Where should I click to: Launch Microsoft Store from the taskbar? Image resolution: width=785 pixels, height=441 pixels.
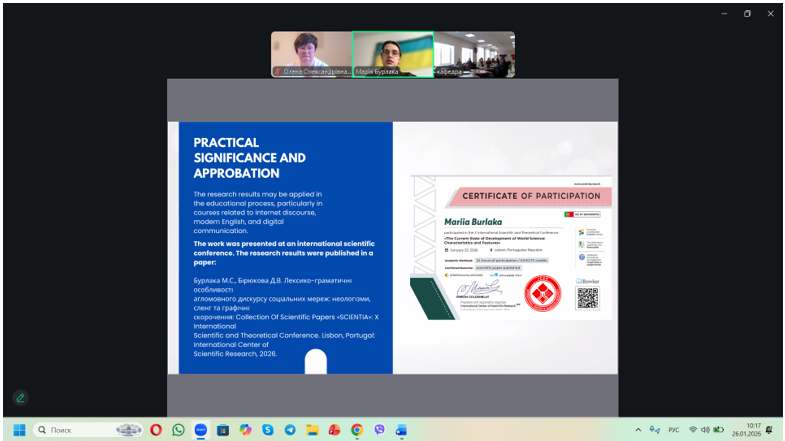click(x=223, y=430)
